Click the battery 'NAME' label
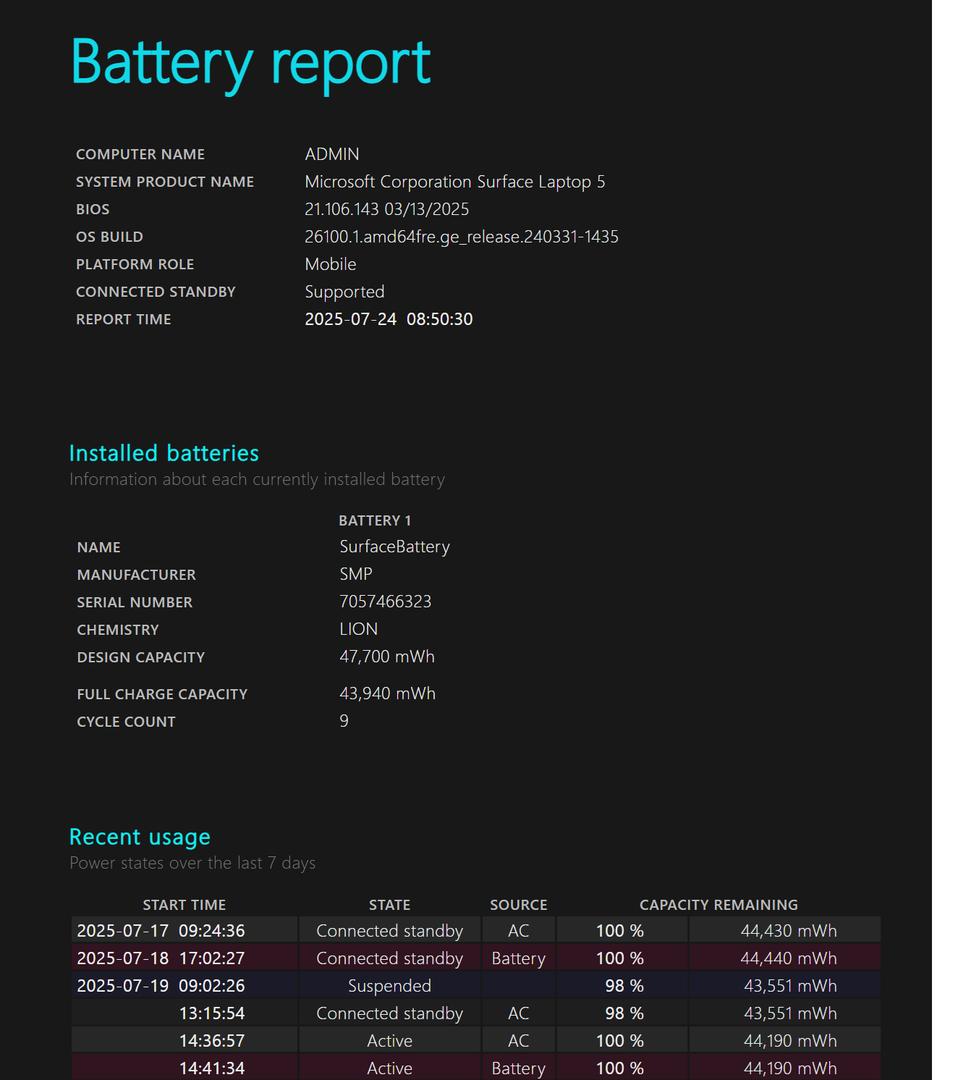This screenshot has width=979, height=1080. click(x=99, y=548)
